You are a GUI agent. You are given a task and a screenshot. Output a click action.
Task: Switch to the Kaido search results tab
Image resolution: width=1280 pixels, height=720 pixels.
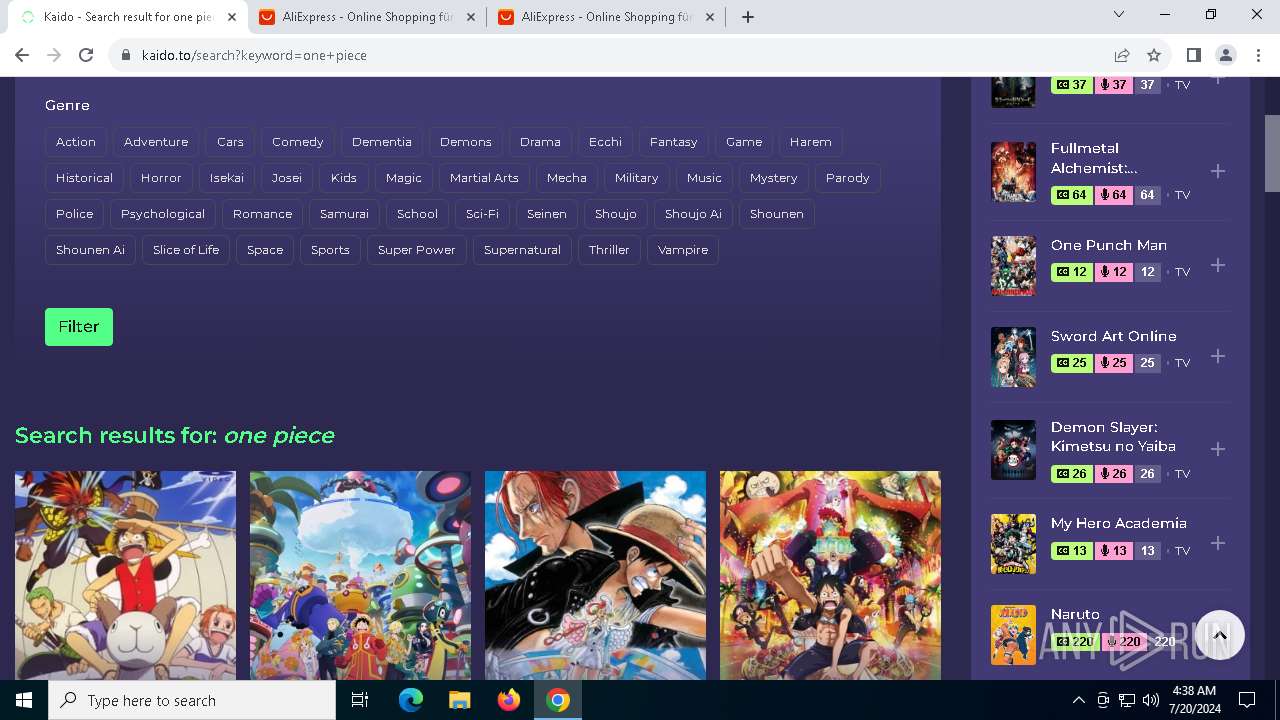128,17
